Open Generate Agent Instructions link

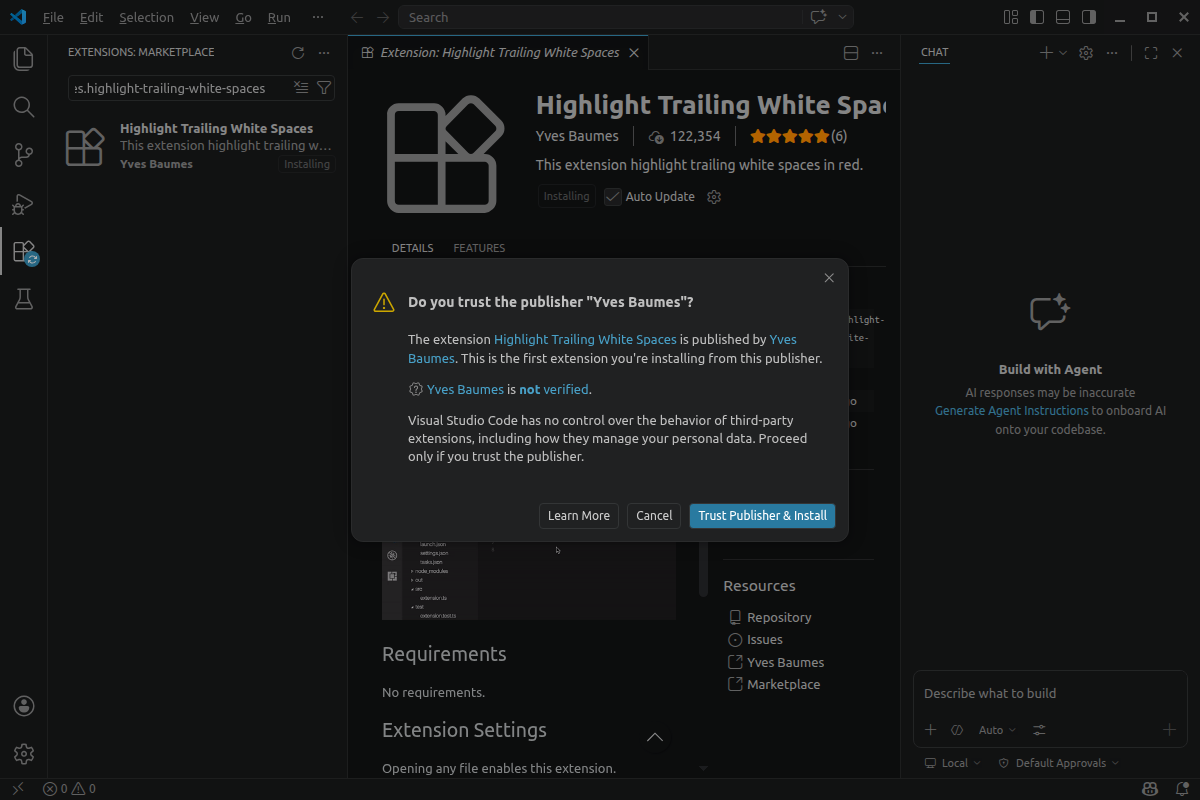tap(1012, 411)
